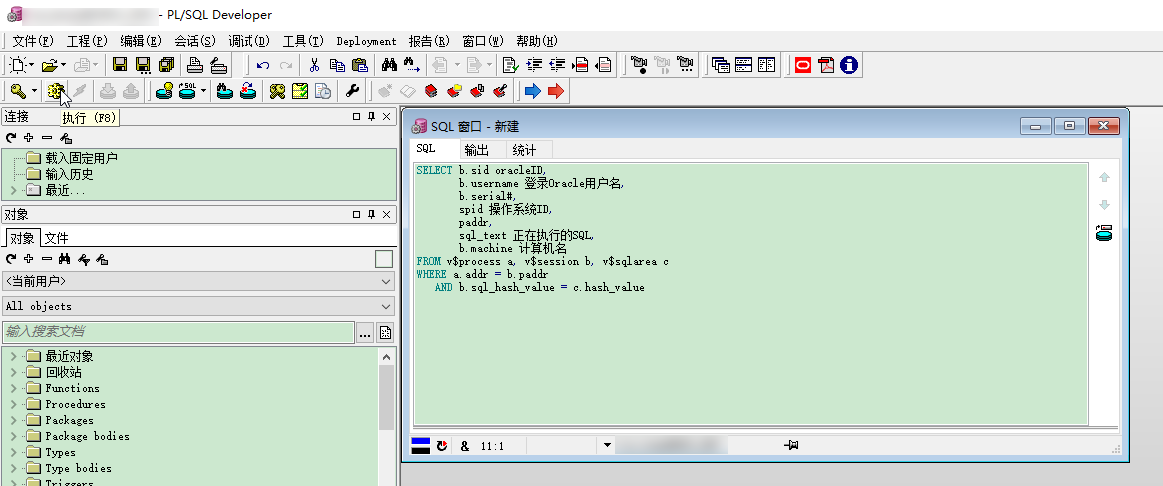Screen dimensions: 1163x486
Task: Click the document button right of the ... button
Action: point(385,332)
